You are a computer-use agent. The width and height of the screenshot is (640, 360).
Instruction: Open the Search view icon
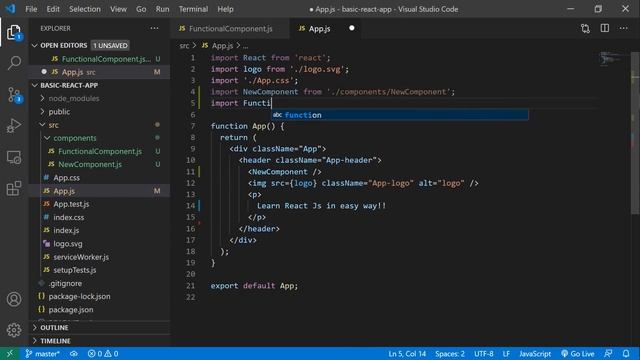tap(14, 63)
